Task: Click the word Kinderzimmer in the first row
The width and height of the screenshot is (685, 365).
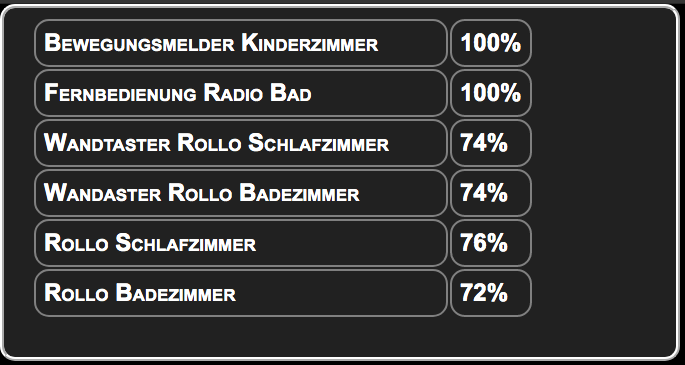Action: (310, 44)
